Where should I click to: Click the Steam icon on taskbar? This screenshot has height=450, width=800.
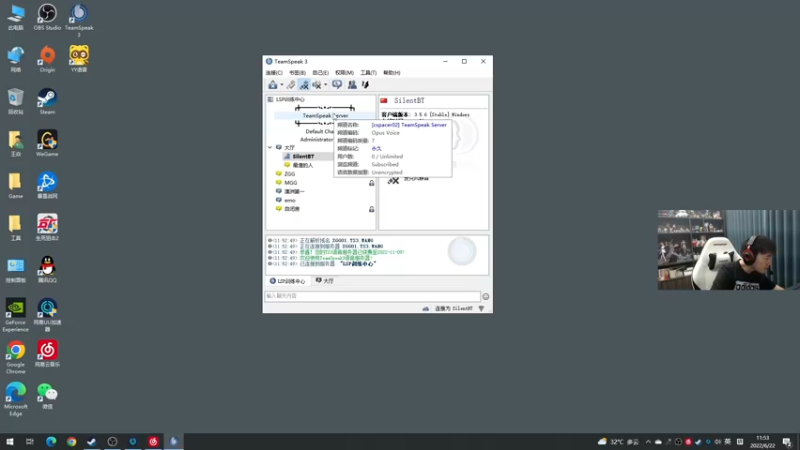point(91,441)
